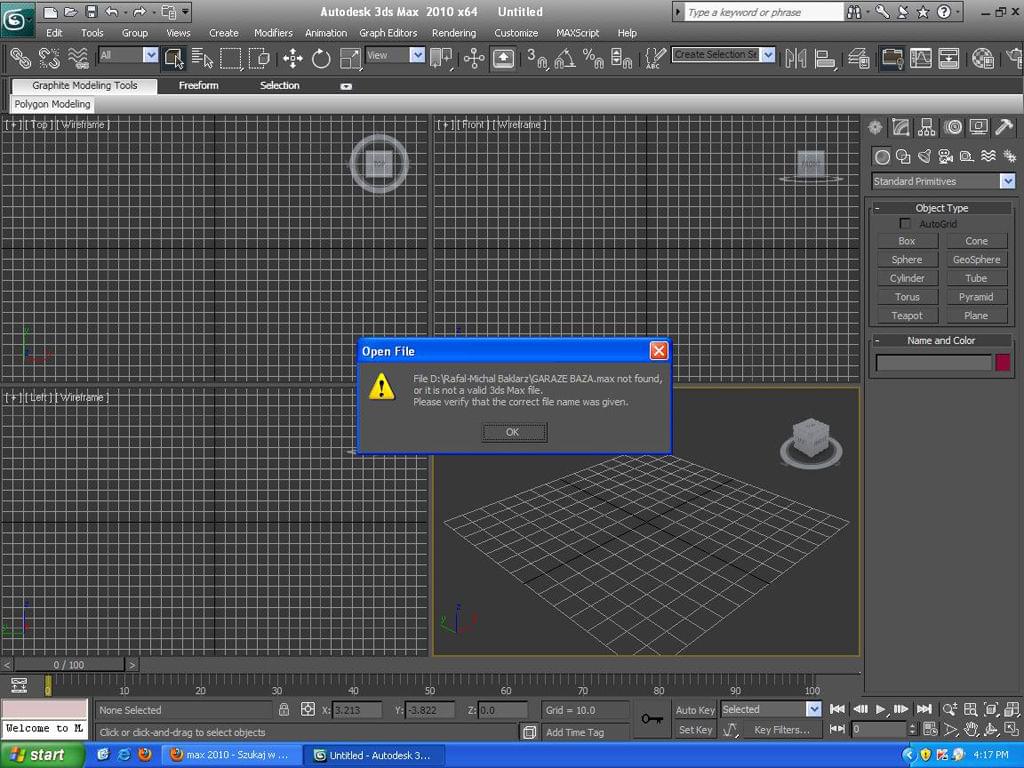Image resolution: width=1024 pixels, height=768 pixels.
Task: Switch to the Utilities command panel
Action: [x=1004, y=127]
